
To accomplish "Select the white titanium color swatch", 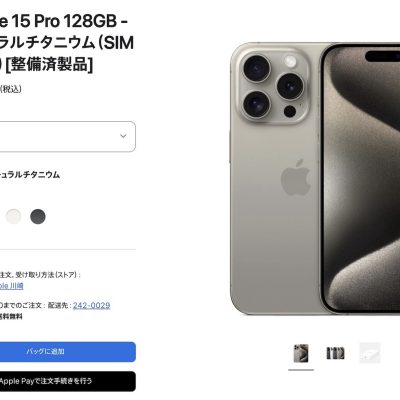I will pyautogui.click(x=14, y=216).
